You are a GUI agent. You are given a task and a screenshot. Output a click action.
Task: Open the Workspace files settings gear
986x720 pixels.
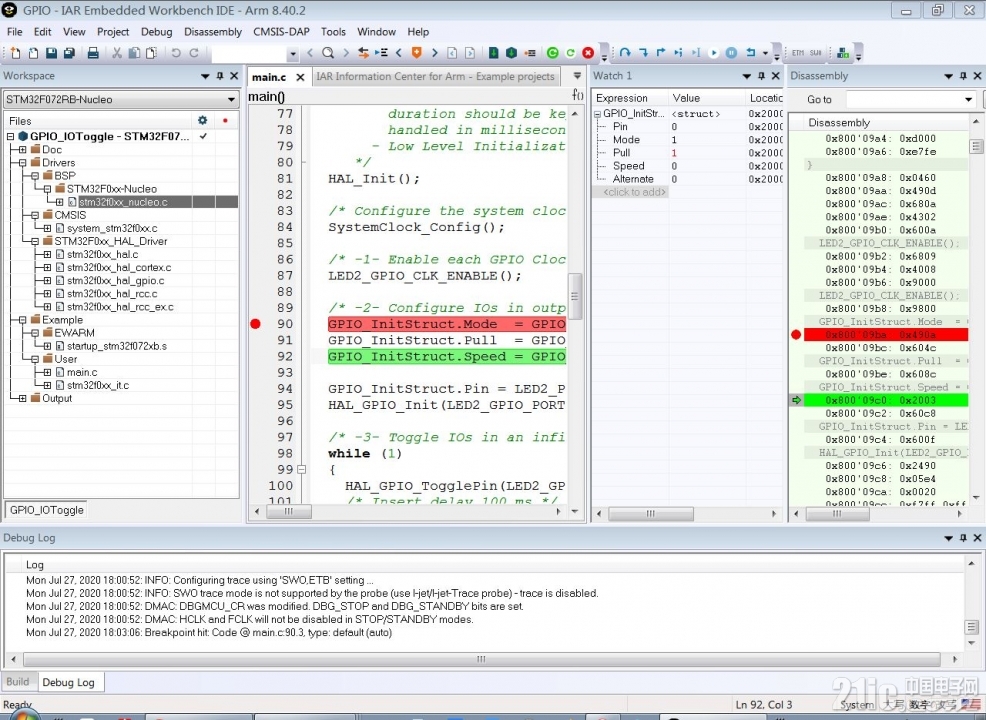202,120
